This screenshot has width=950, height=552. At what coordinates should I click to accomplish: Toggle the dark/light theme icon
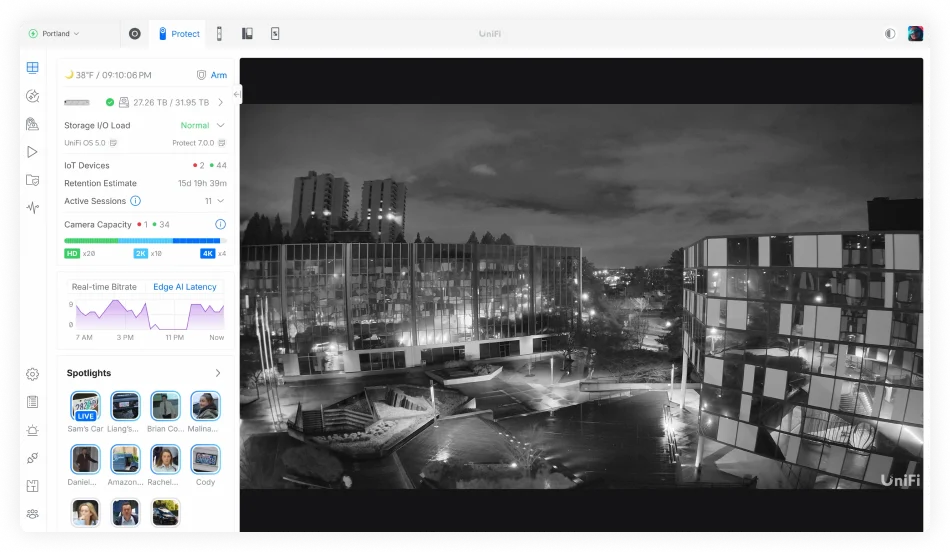[889, 34]
